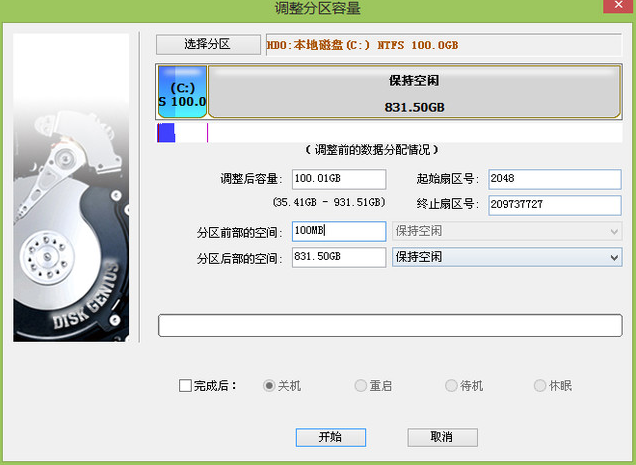Screen dimensions: 636x465
Task: Click the 调整后容量 input field
Action: (x=339, y=179)
